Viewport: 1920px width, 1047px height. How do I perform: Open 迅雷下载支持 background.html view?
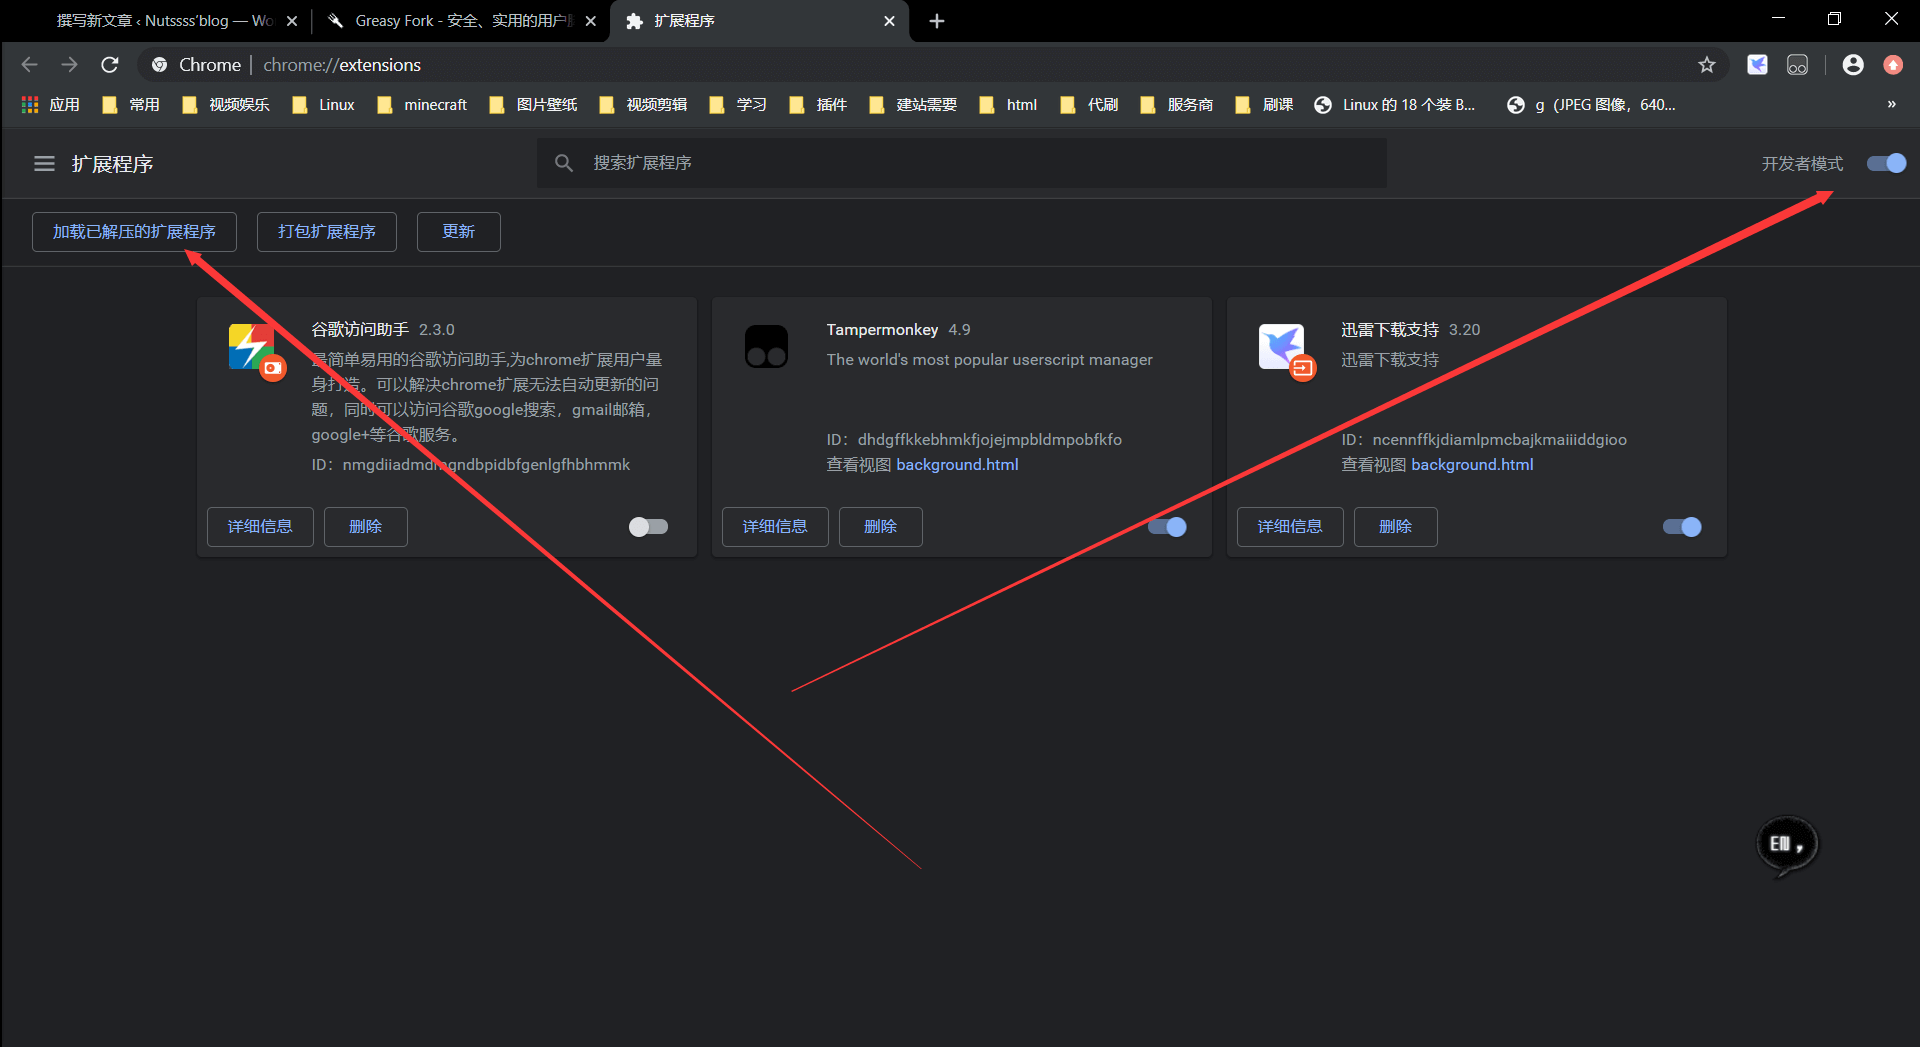coord(1472,465)
